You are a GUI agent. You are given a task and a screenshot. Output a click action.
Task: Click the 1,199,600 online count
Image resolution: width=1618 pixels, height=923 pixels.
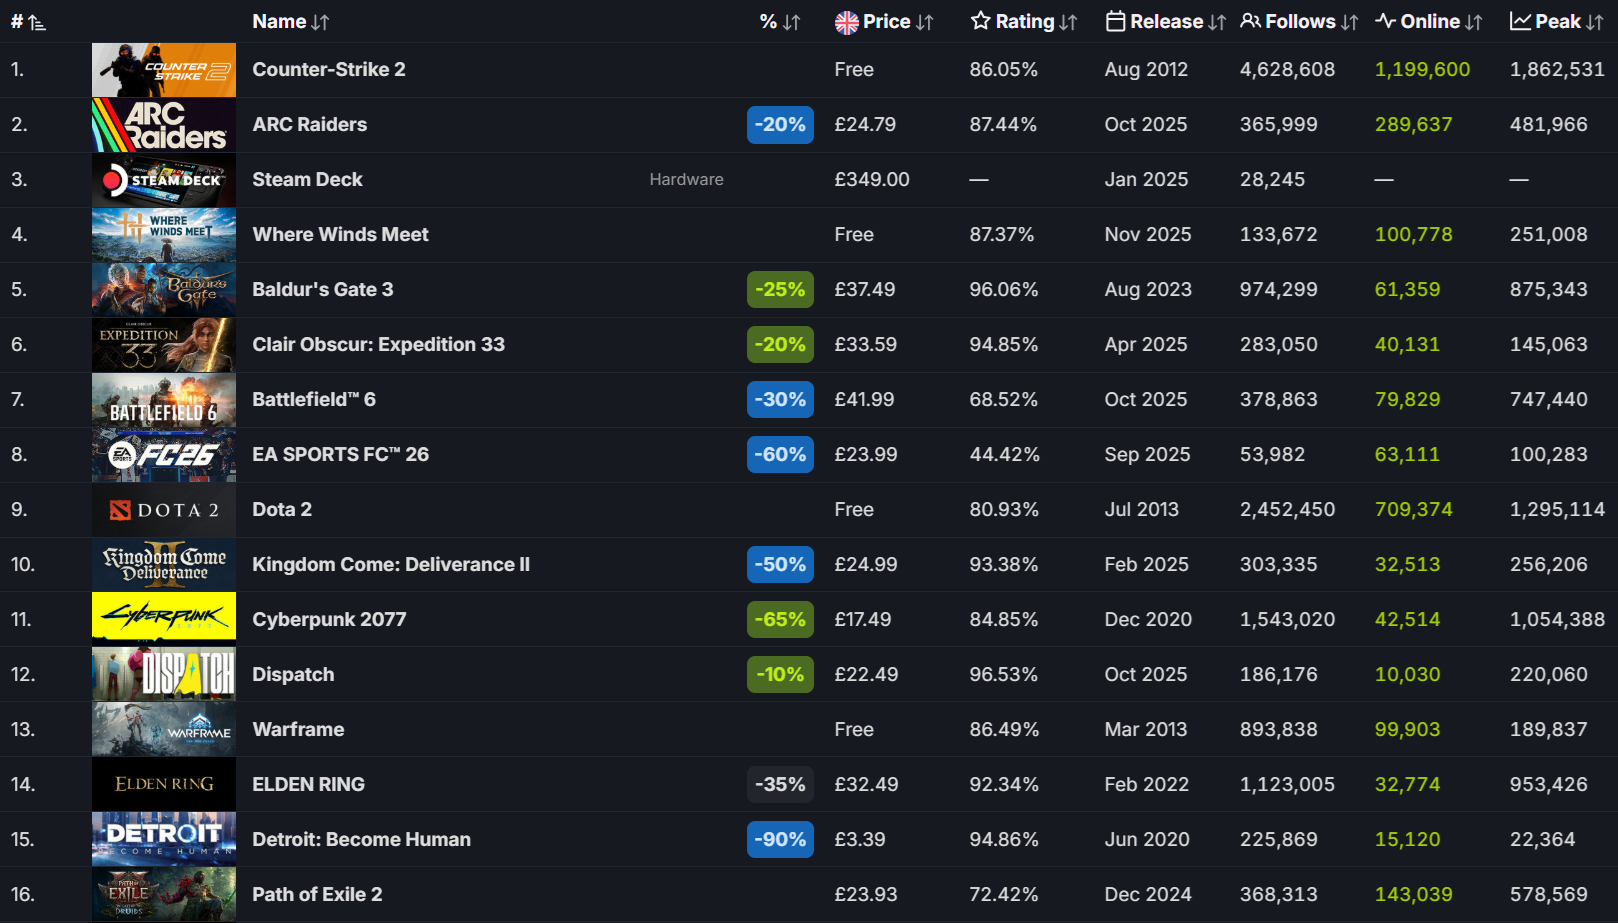(x=1422, y=69)
